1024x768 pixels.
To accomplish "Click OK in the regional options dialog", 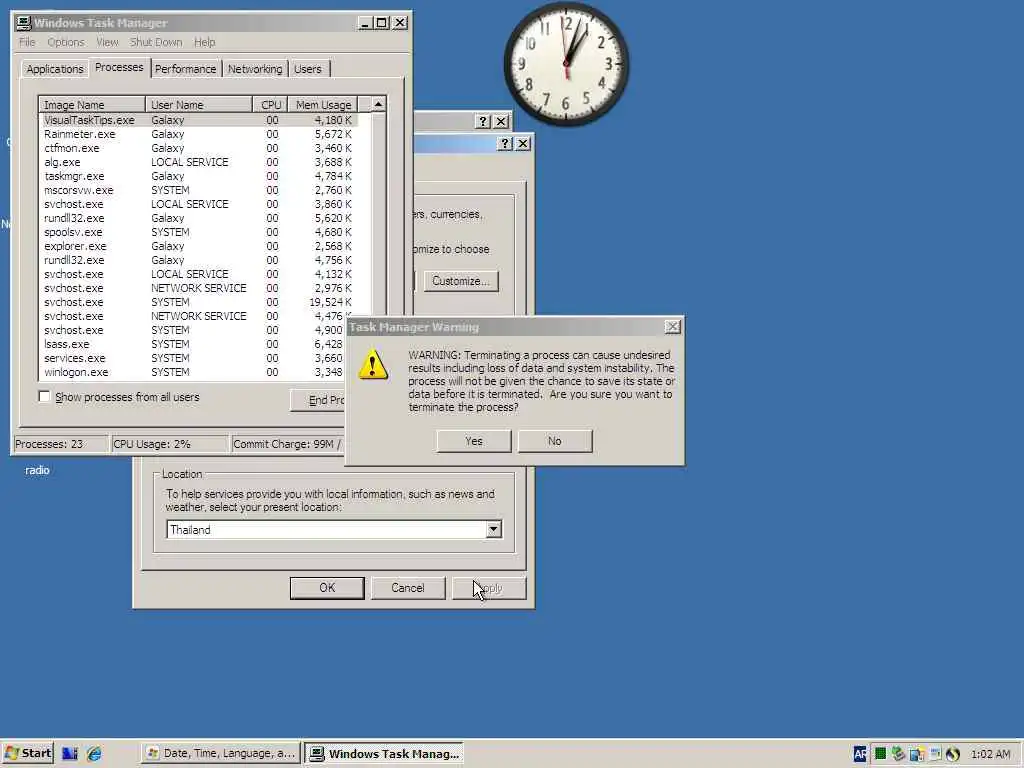I will pos(327,588).
